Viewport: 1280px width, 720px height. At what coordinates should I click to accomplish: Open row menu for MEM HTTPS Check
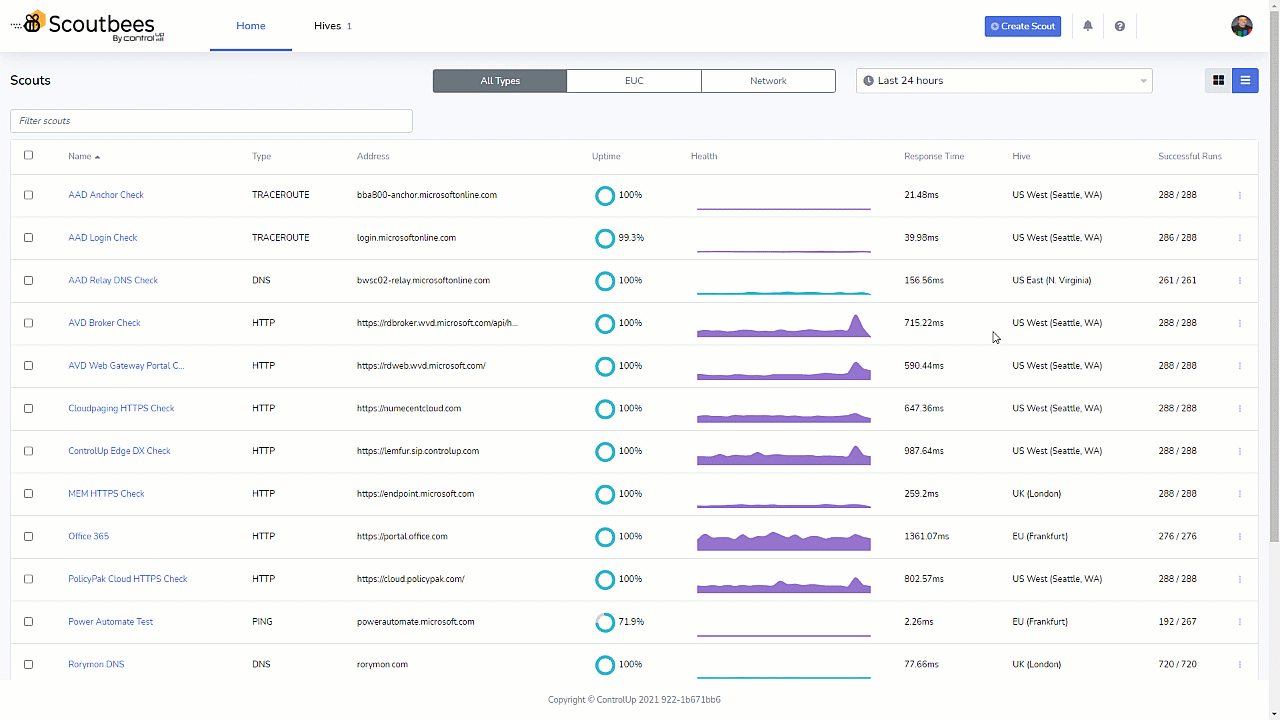pos(1240,494)
